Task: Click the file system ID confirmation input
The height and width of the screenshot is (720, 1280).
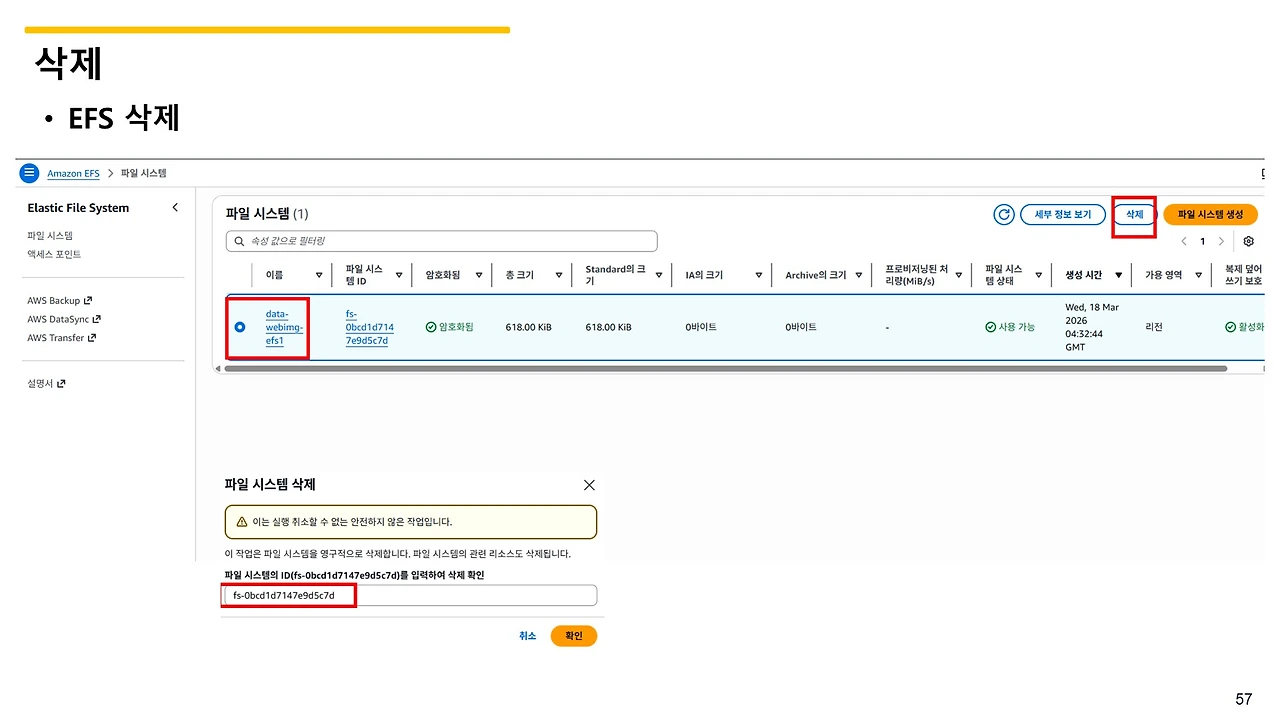Action: pyautogui.click(x=409, y=596)
